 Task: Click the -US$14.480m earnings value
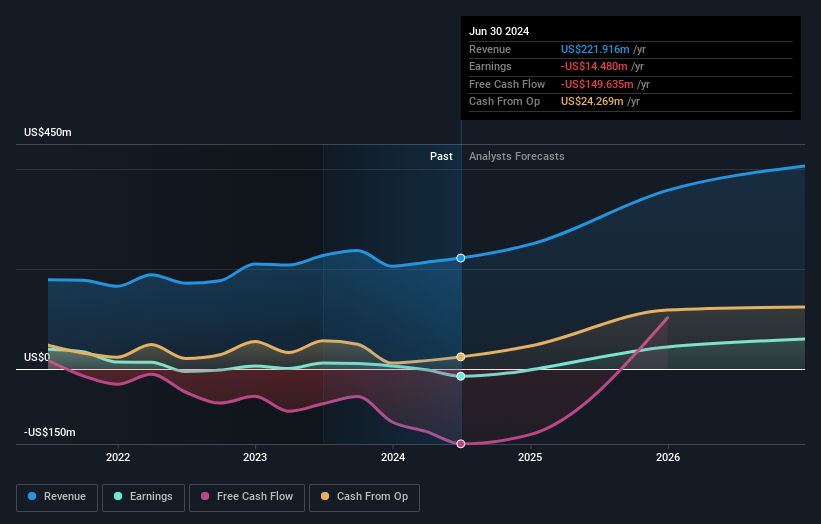pos(594,66)
